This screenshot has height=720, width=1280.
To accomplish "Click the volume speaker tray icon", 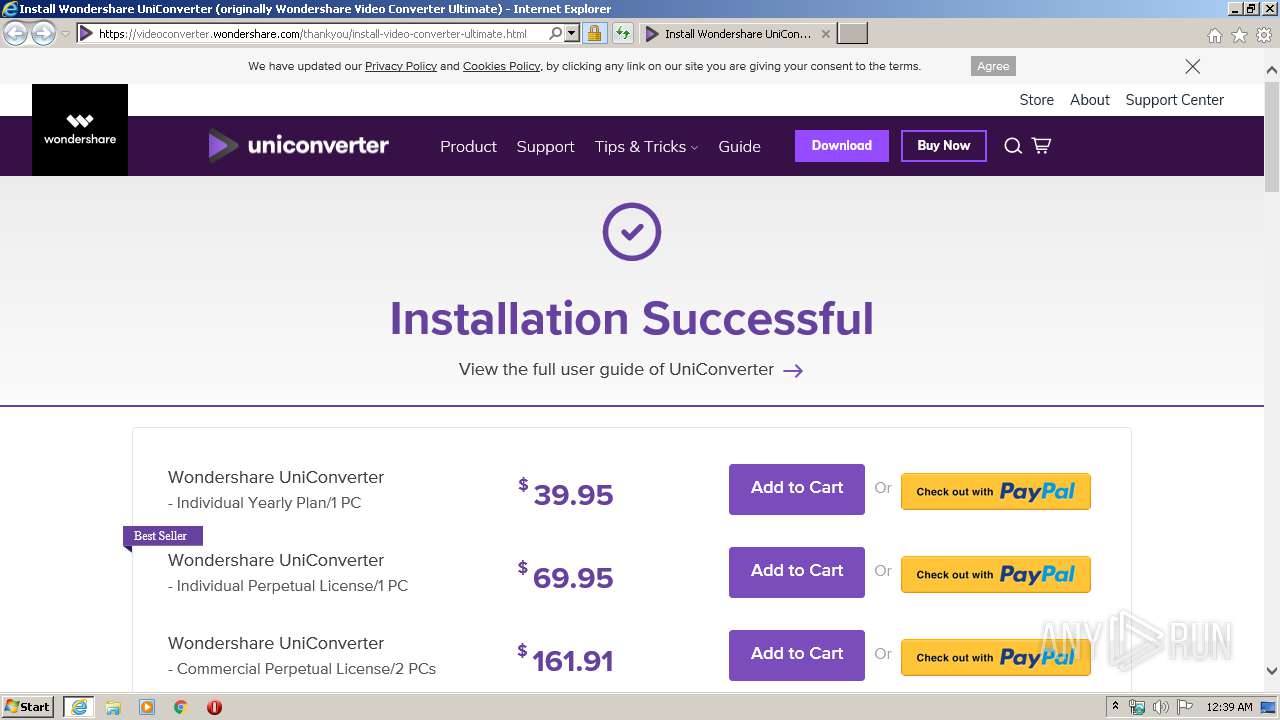I will tap(1161, 707).
